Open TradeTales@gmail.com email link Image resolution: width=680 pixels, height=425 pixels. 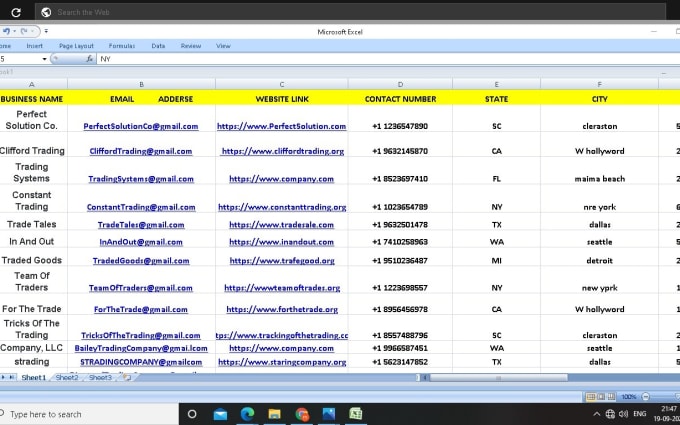(141, 225)
